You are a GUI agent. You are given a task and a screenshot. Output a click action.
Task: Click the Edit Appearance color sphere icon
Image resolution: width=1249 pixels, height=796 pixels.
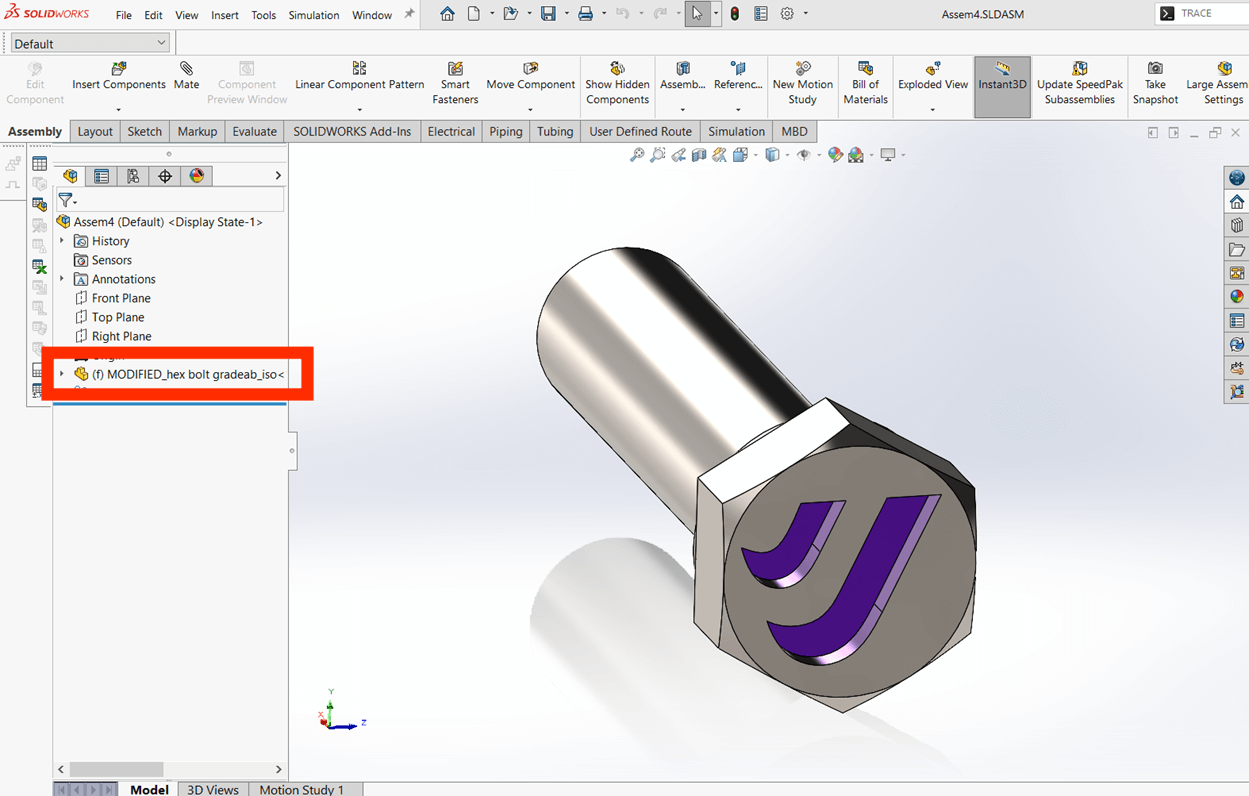tap(835, 155)
